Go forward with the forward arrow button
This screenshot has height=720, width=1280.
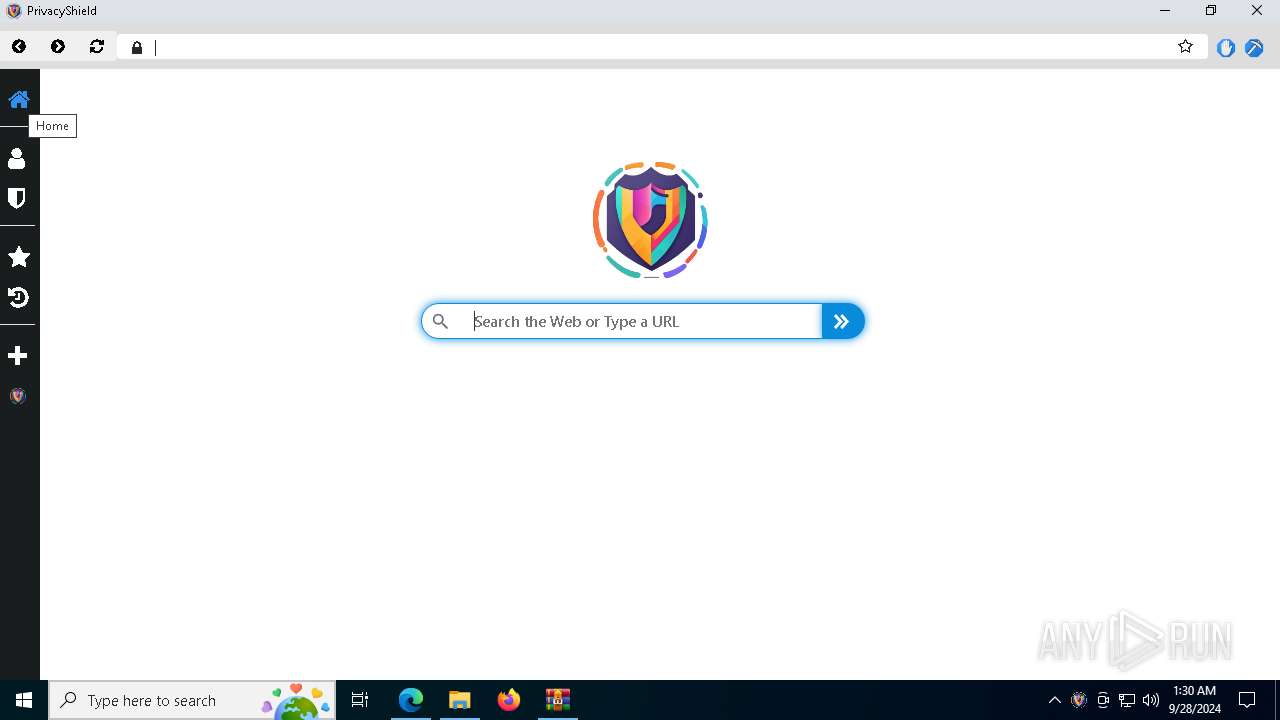58,47
